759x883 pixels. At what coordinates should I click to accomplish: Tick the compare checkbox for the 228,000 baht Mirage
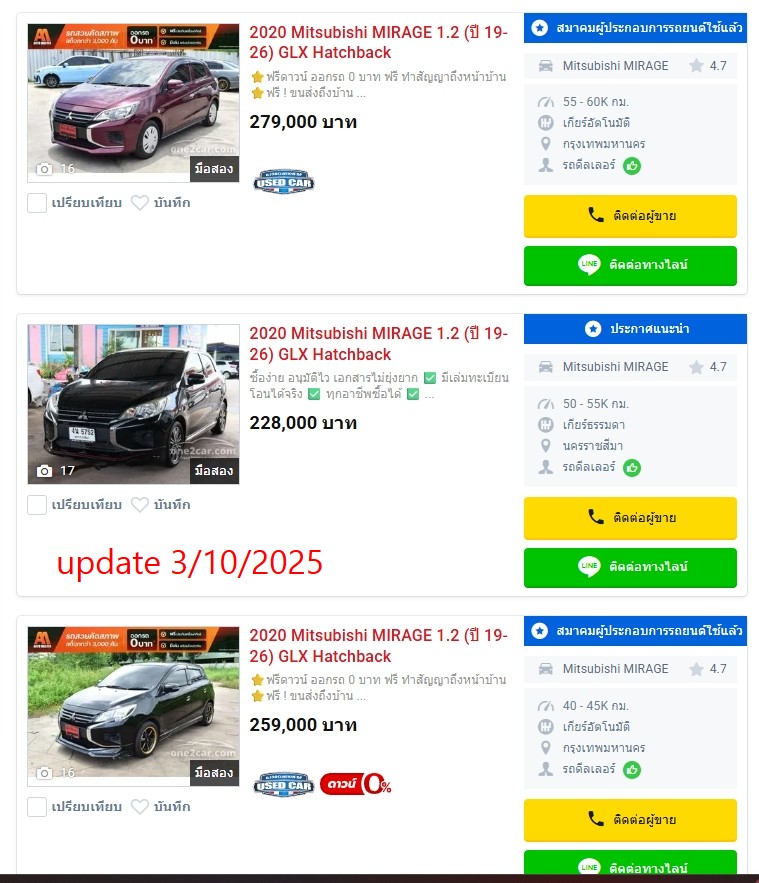point(37,505)
